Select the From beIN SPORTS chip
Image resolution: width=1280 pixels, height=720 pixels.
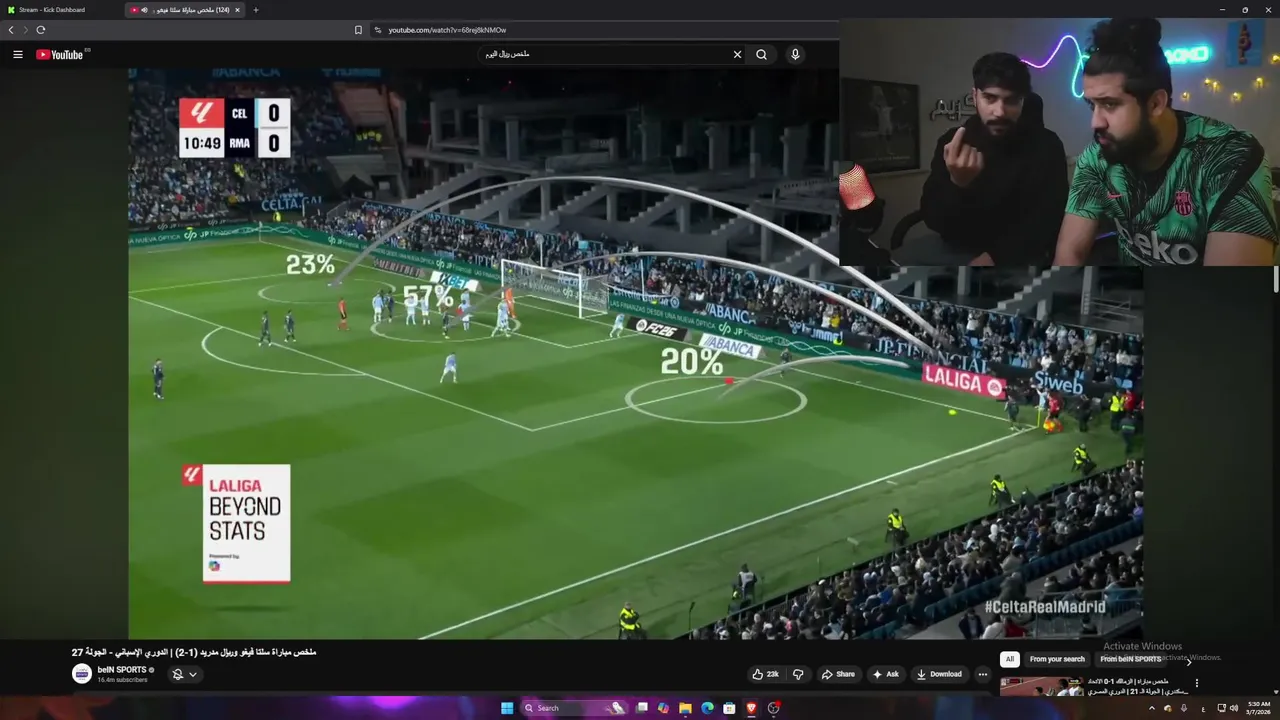click(1131, 659)
